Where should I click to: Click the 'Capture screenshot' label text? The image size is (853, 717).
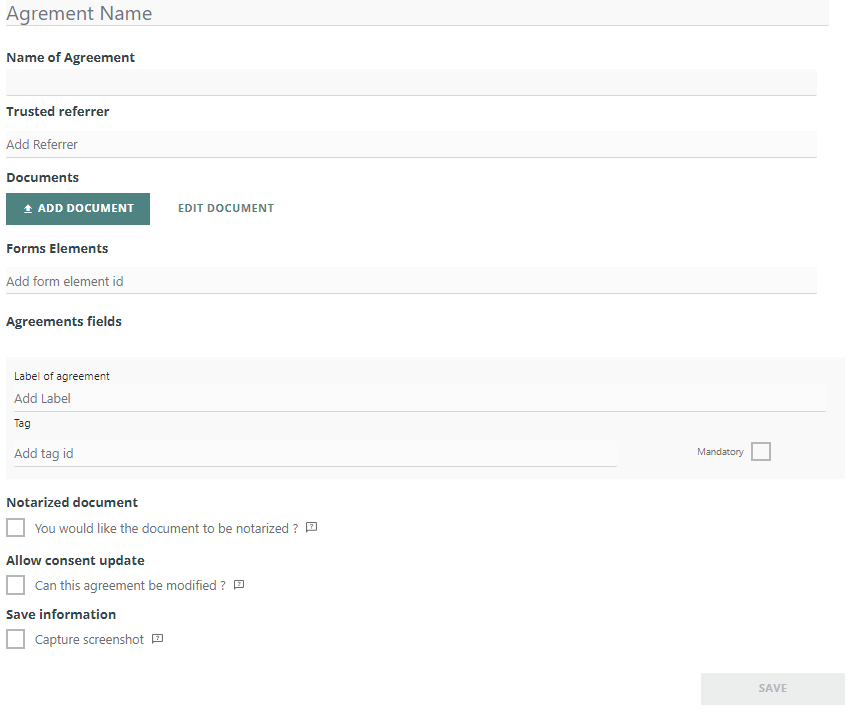[x=89, y=639]
